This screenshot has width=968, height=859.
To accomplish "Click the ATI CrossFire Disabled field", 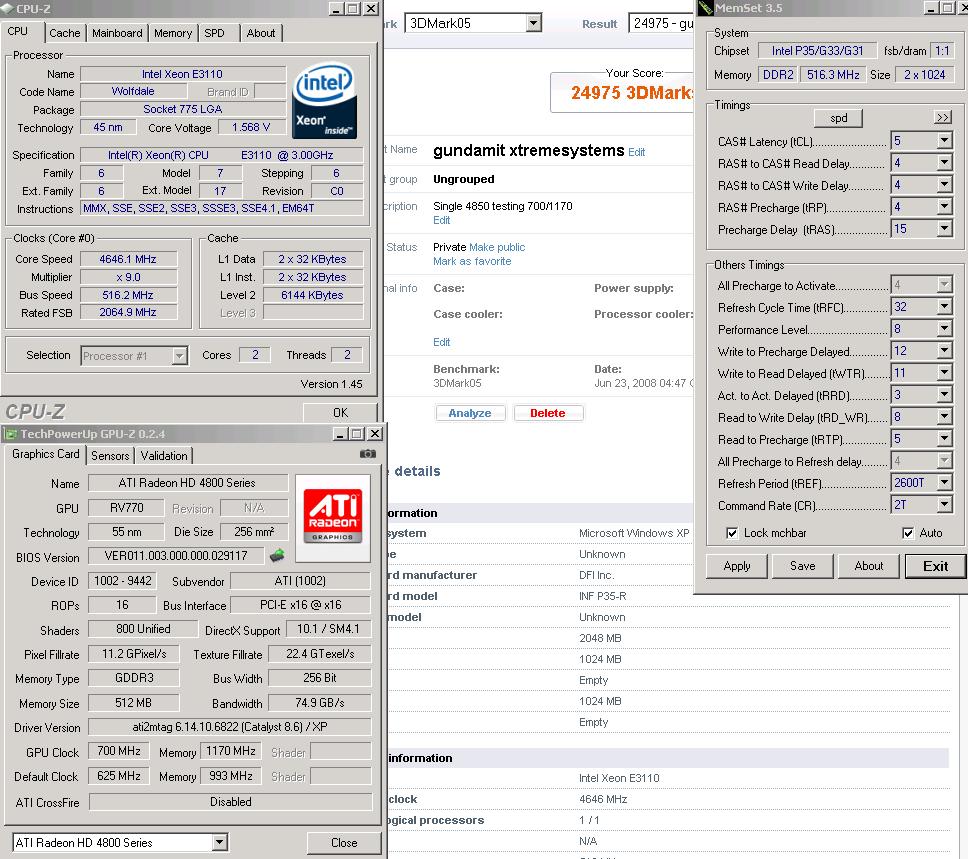I will 231,802.
